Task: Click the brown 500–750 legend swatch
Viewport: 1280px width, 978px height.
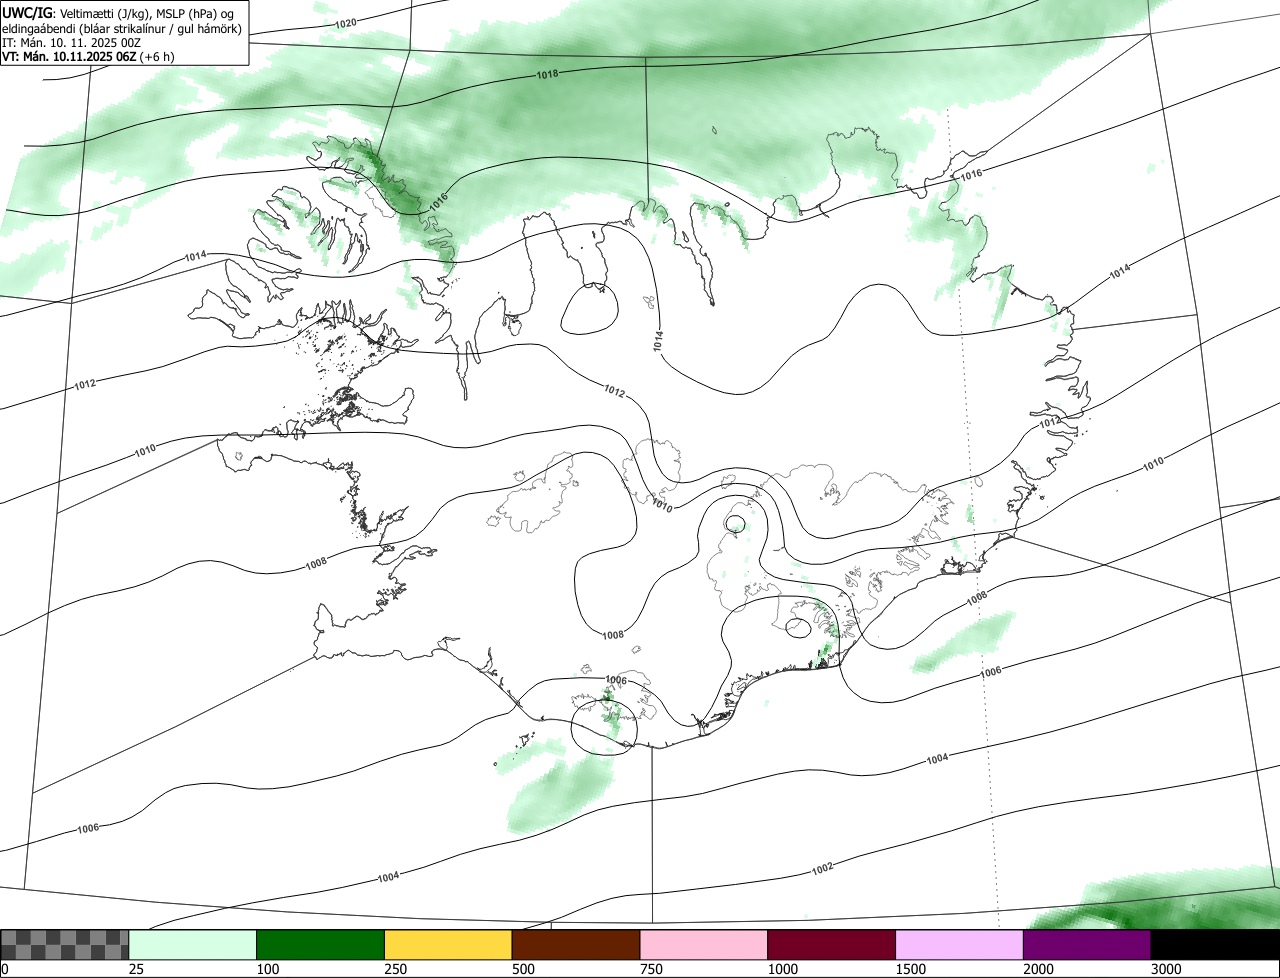Action: [576, 945]
